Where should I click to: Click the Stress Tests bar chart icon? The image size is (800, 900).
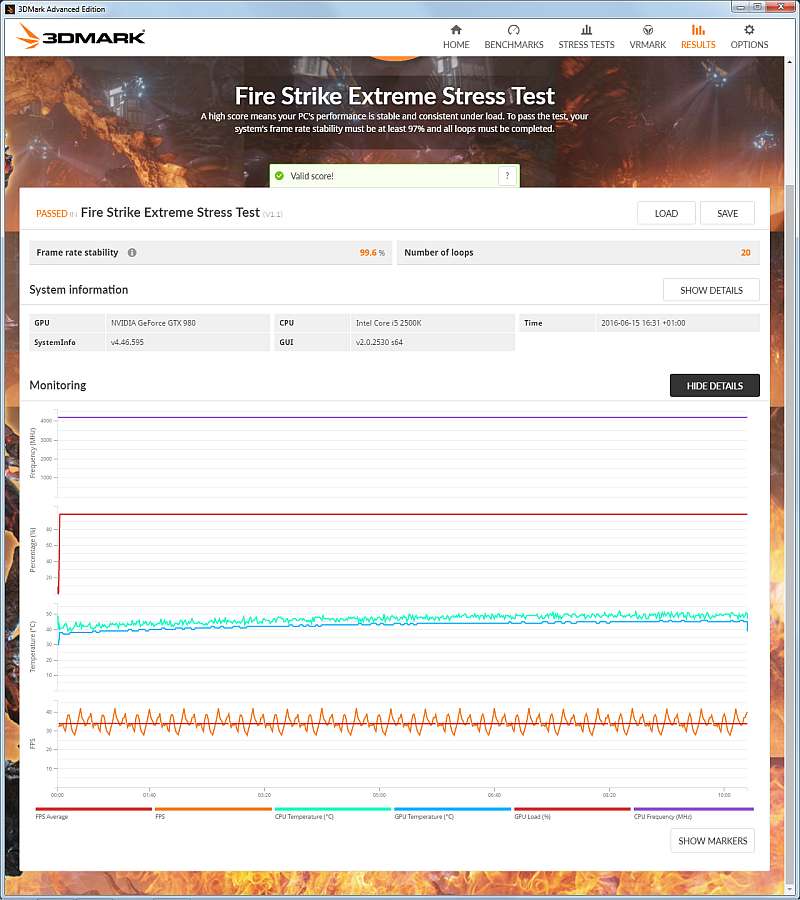pyautogui.click(x=587, y=30)
